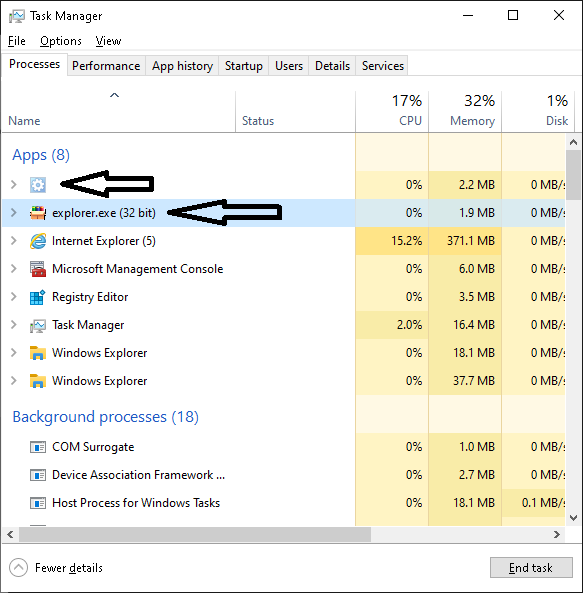Click the explorer.exe (32 bit) process icon
The image size is (583, 593).
38,213
